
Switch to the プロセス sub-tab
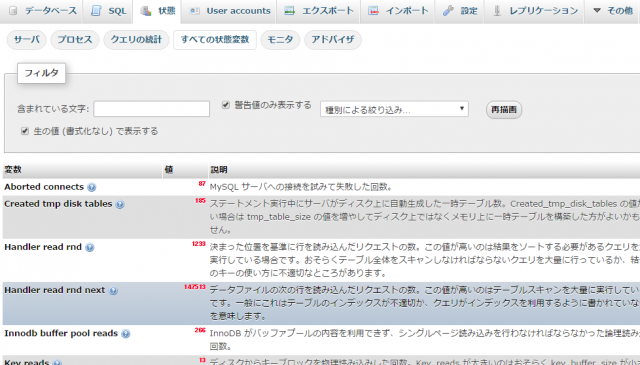(75, 40)
